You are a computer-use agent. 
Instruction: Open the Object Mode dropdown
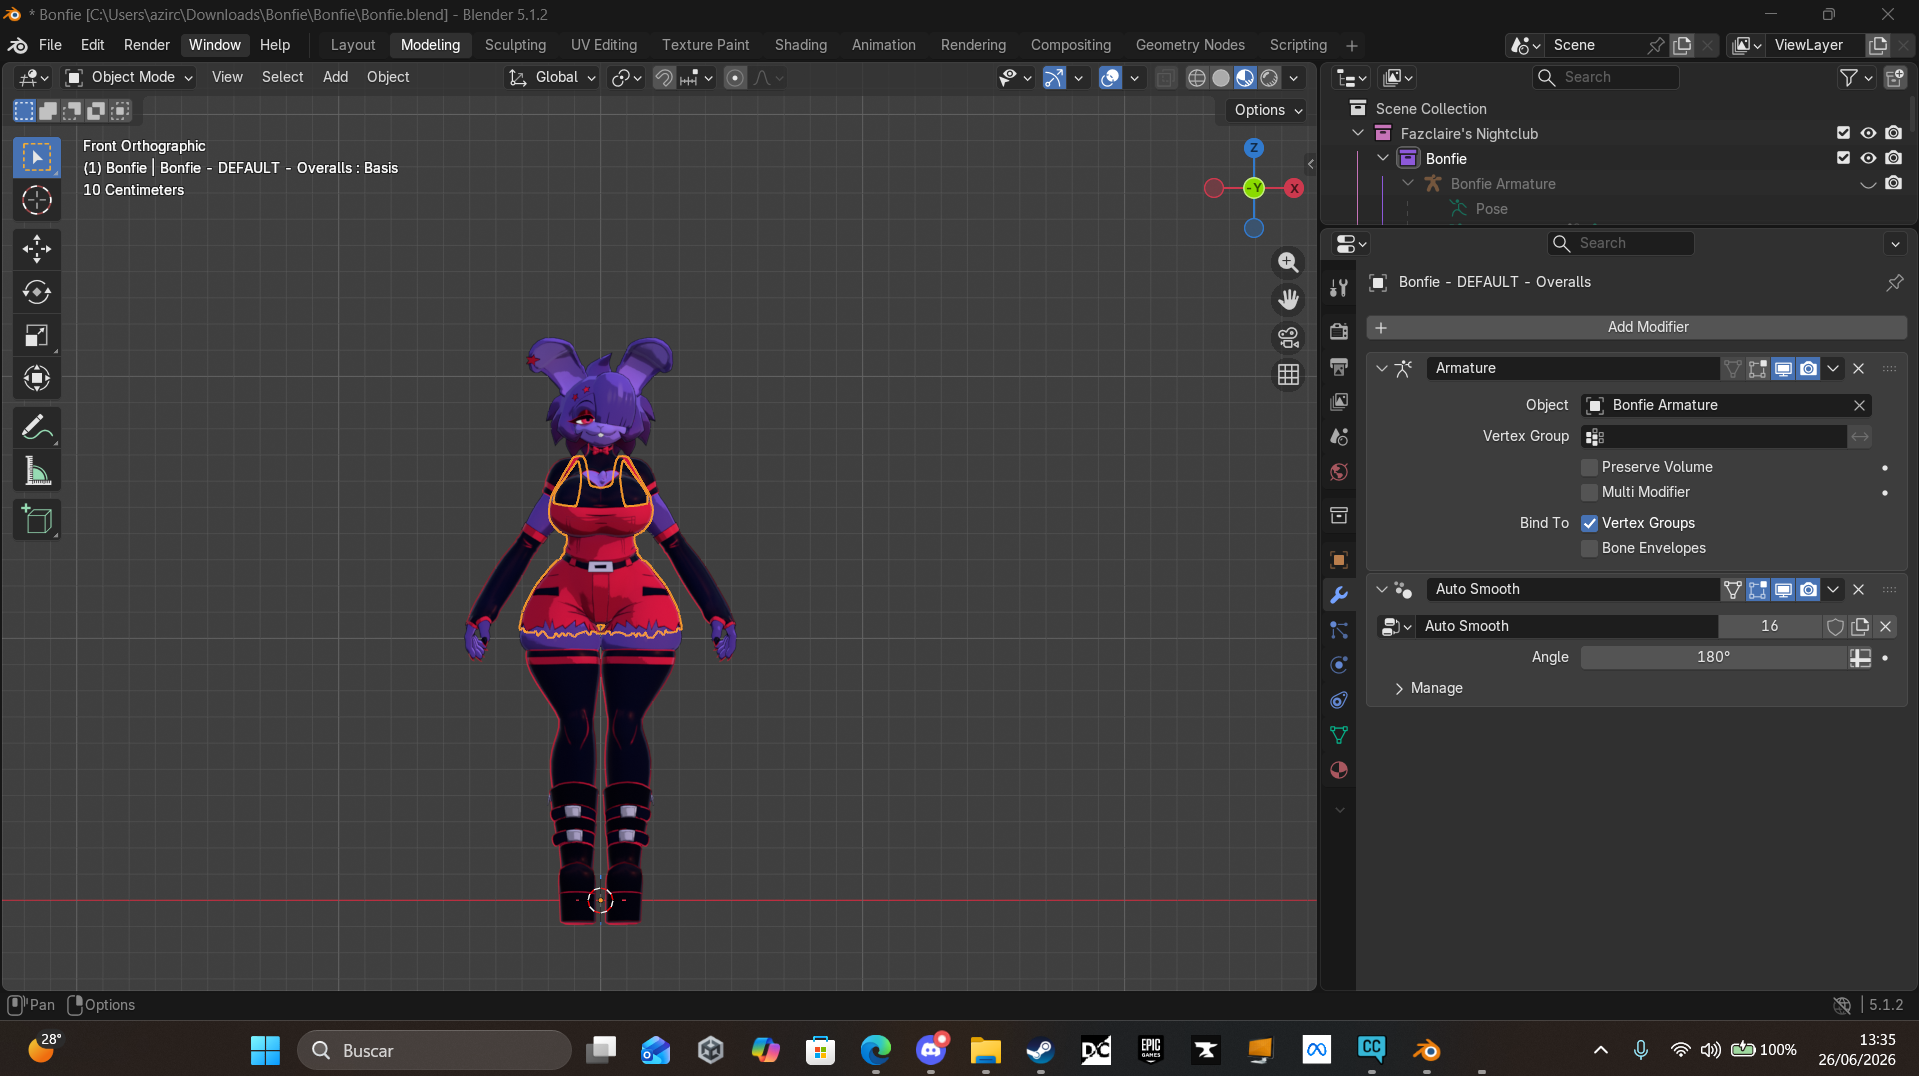pos(129,78)
